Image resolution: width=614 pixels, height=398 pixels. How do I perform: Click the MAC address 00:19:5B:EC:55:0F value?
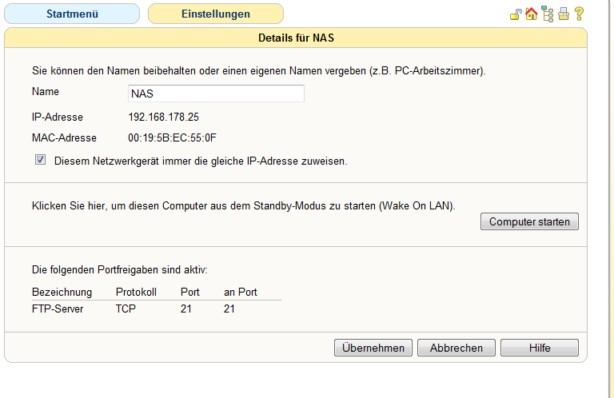pyautogui.click(x=172, y=138)
